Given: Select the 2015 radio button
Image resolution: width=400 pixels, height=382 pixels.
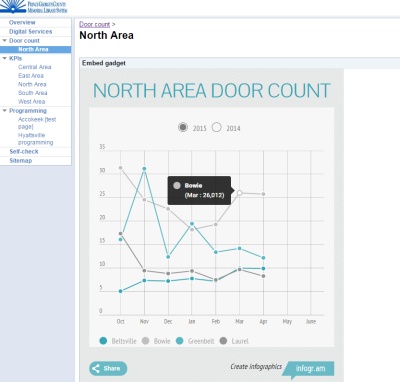Looking at the screenshot, I should tap(183, 127).
